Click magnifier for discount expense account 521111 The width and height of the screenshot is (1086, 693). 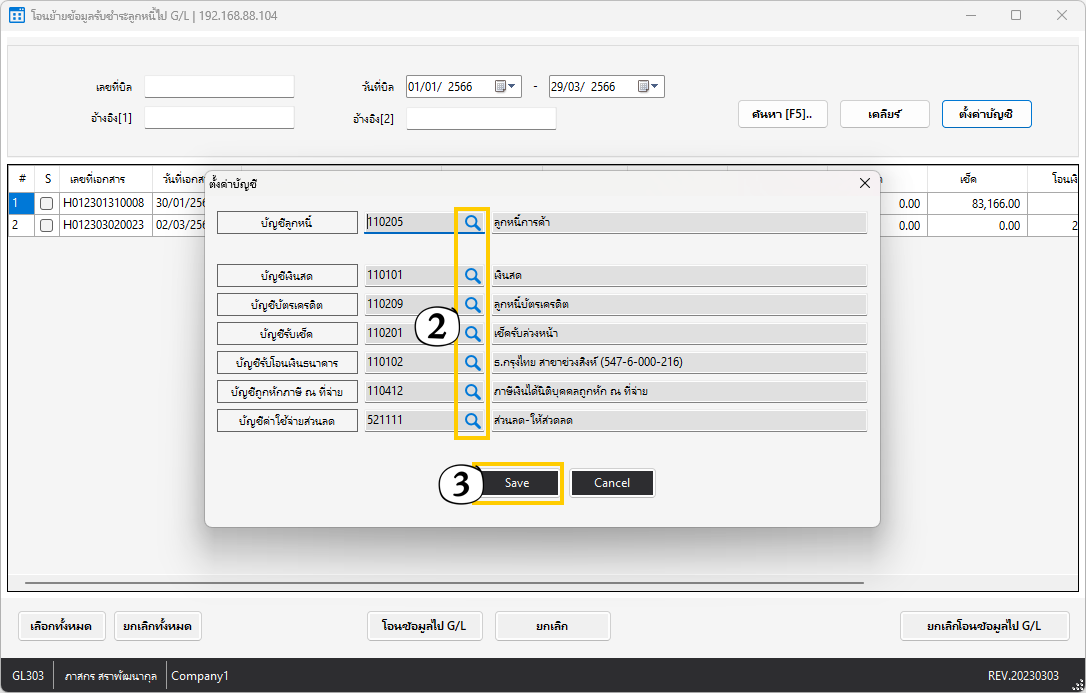coord(472,421)
